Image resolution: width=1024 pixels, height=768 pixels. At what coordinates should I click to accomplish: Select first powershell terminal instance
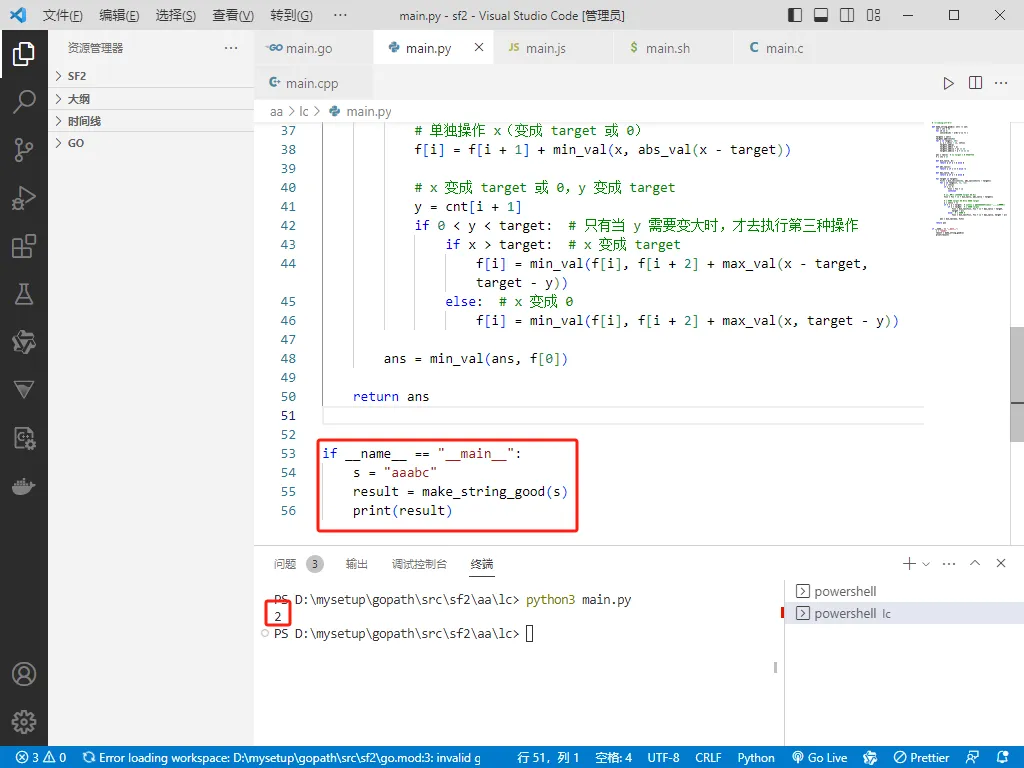pos(904,591)
